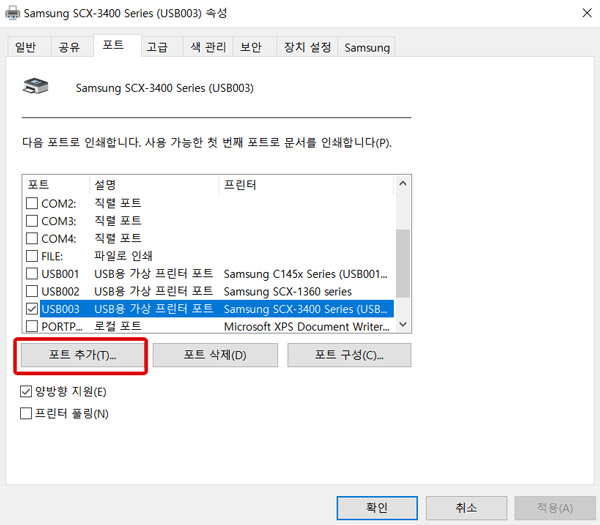Confirm with the 확인 button
The height and width of the screenshot is (525, 600).
tap(377, 508)
